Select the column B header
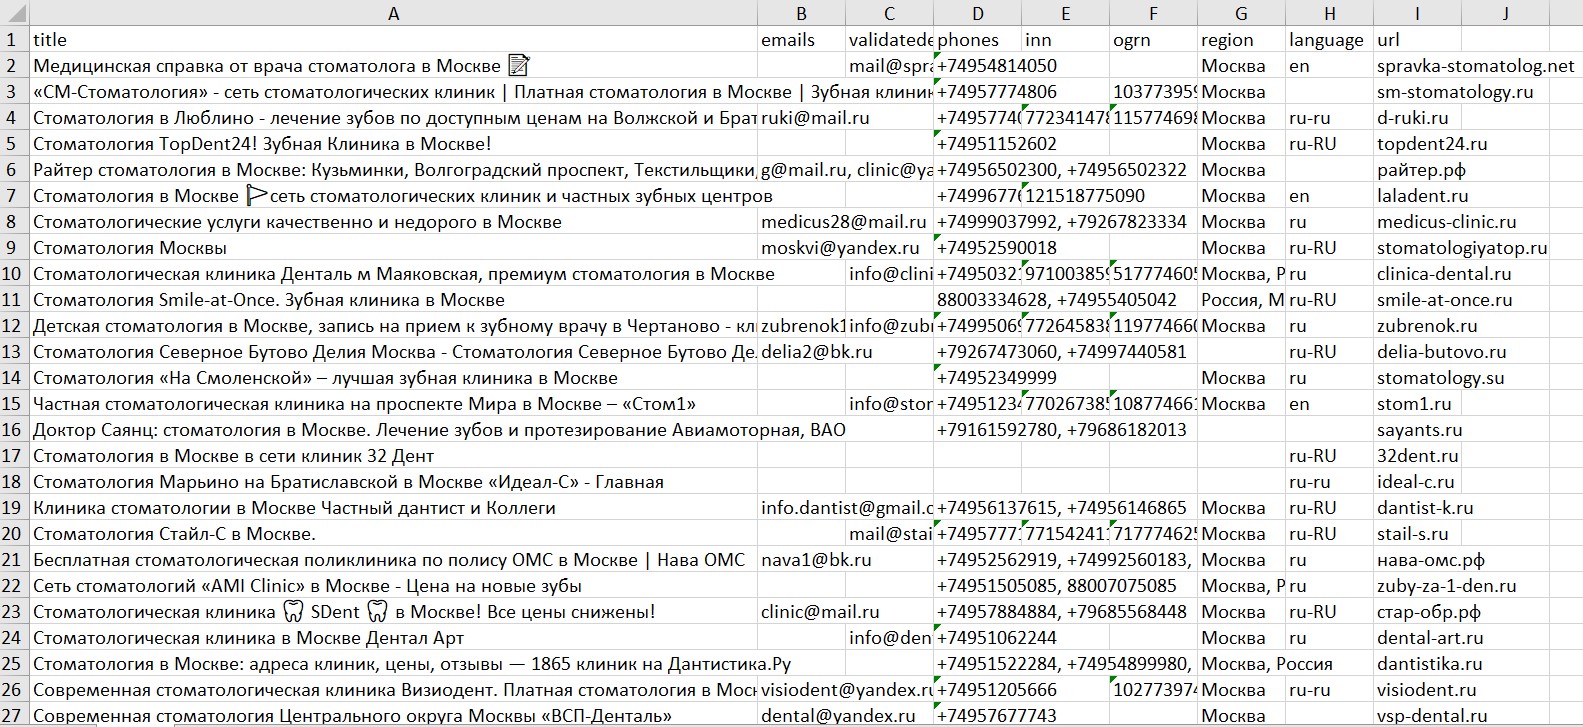Screen dimensions: 1583x727 click(x=801, y=14)
